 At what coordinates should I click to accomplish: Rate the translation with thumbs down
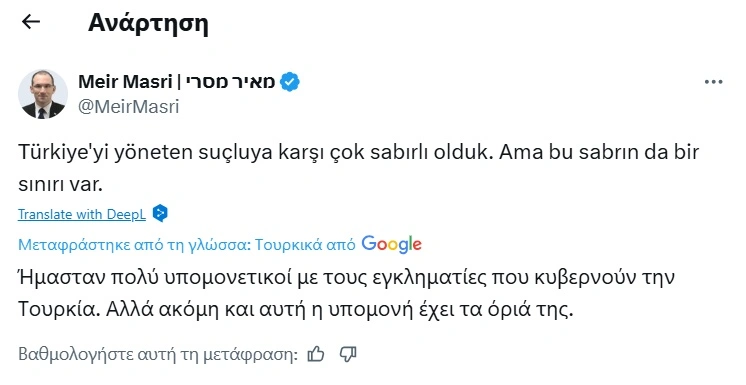tap(348, 355)
